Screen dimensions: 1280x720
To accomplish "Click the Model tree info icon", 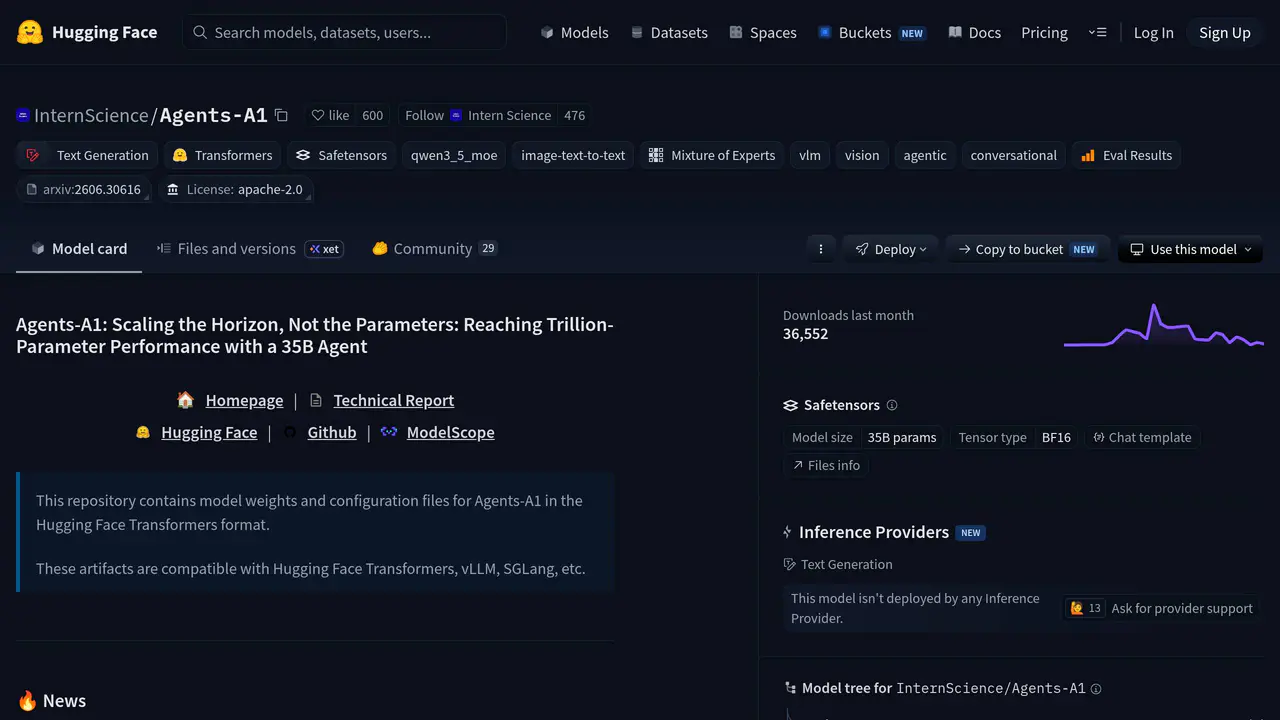I will point(1096,689).
